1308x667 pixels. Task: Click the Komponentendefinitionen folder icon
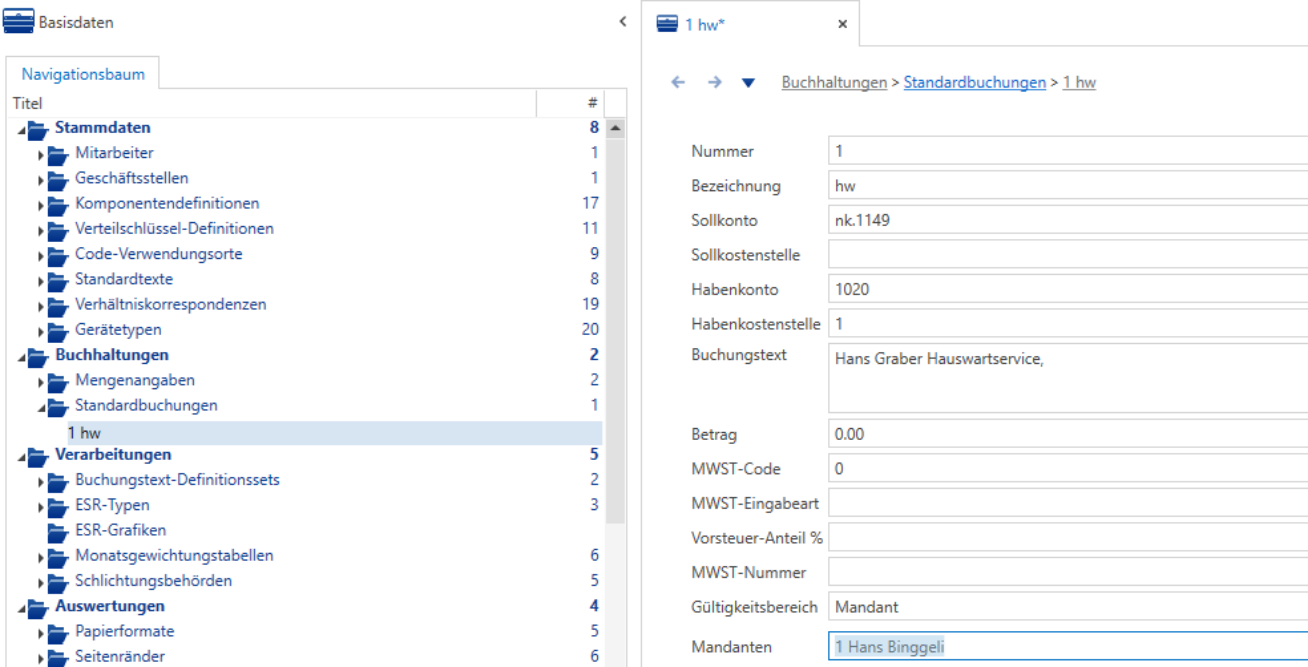pyautogui.click(x=57, y=204)
